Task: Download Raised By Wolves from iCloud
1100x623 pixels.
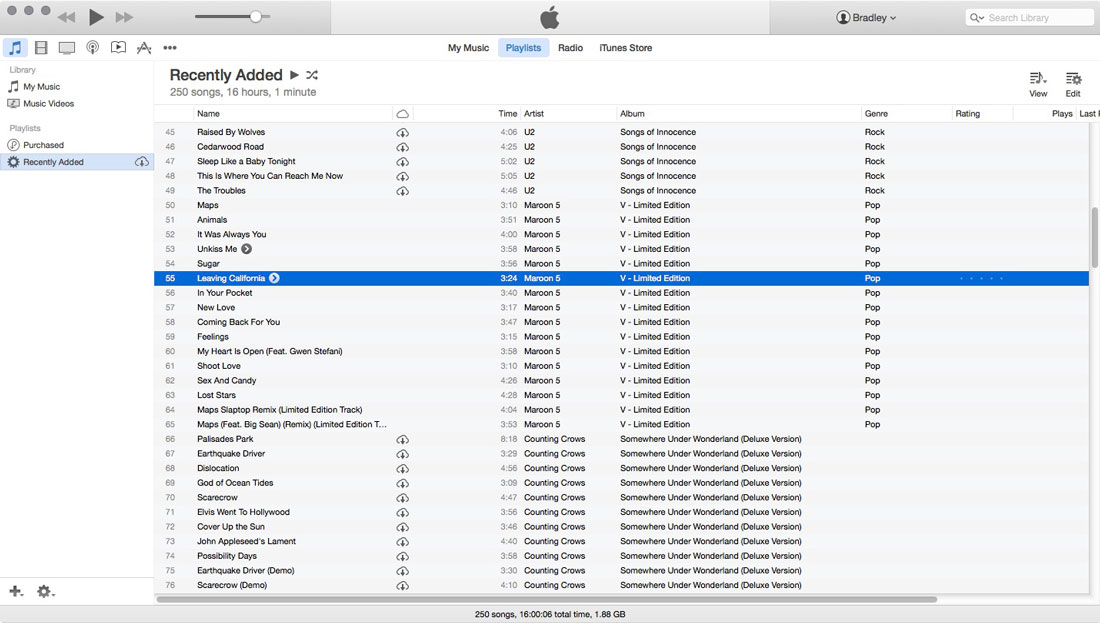Action: [x=403, y=133]
